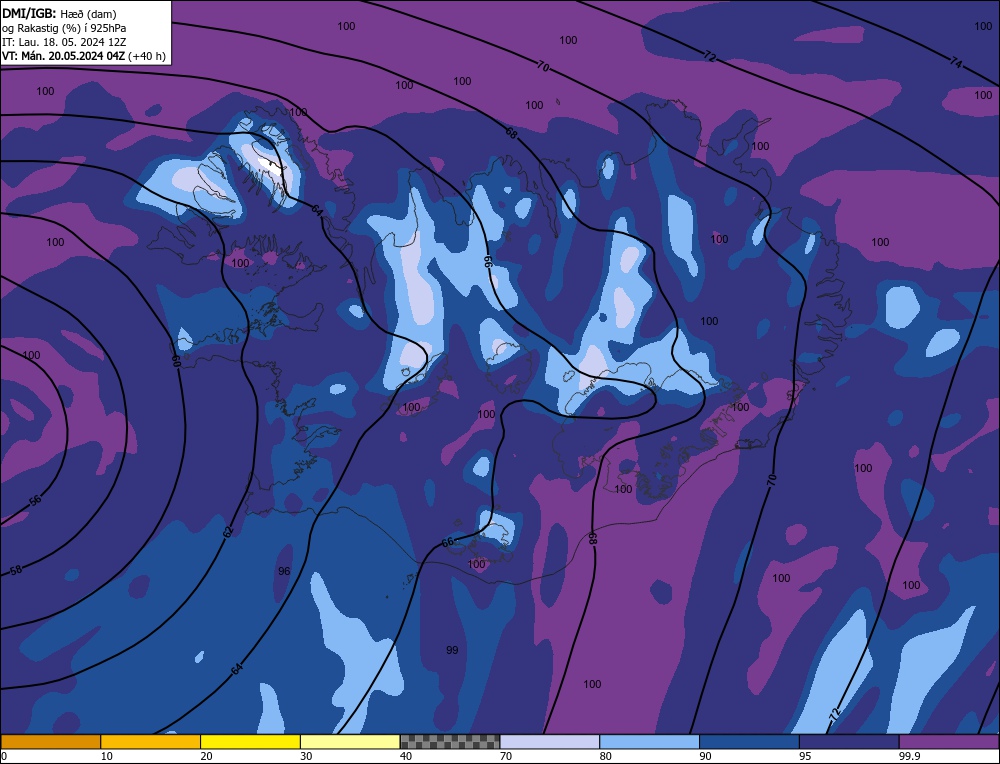Viewport: 1000px width, 764px height.
Task: Click the yellow 20–30 legend swatch
Action: point(250,741)
